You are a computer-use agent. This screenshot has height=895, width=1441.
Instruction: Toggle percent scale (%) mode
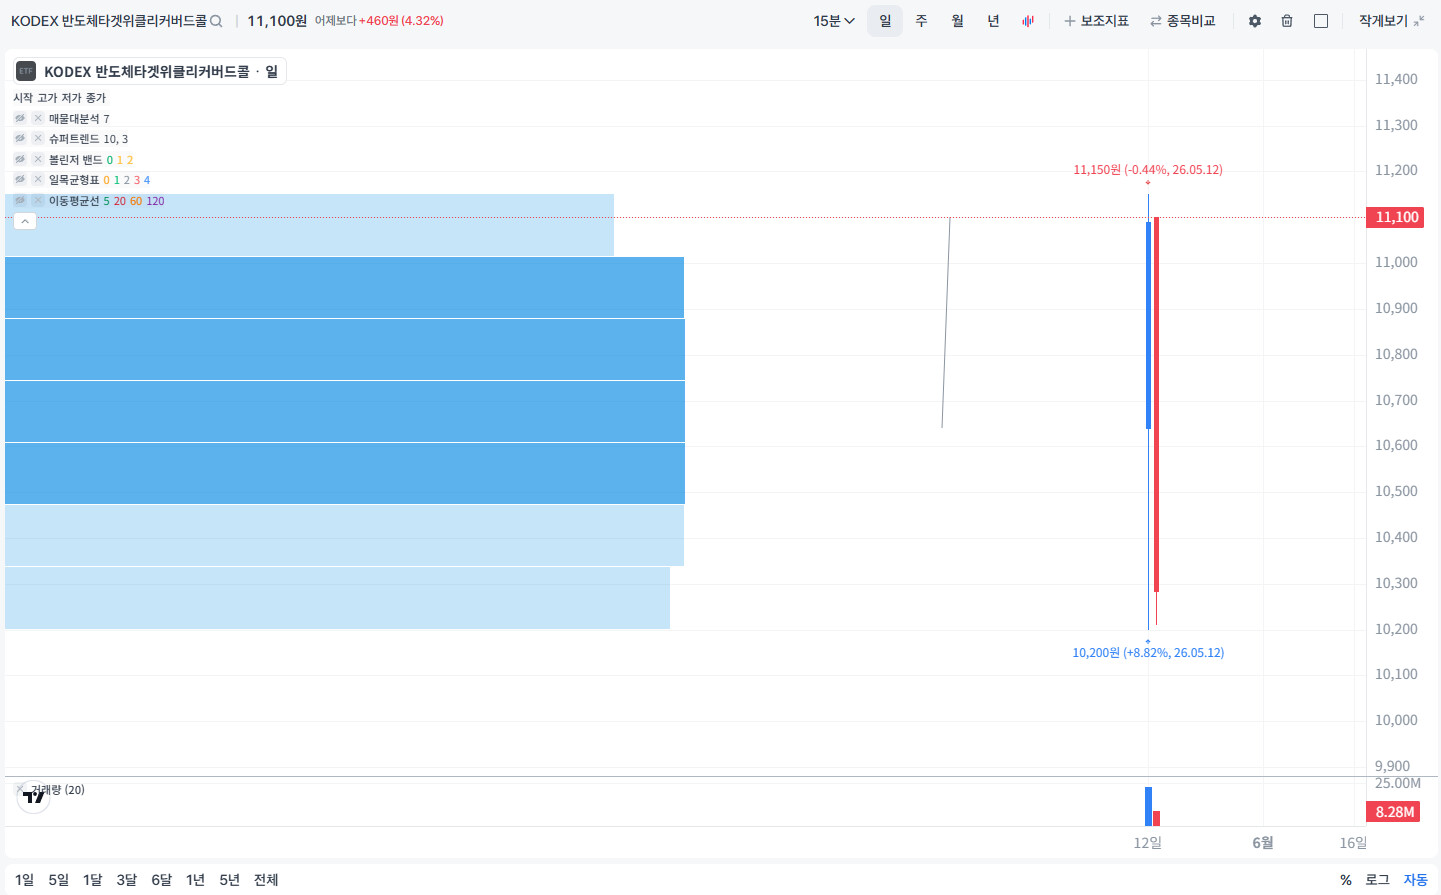click(x=1346, y=880)
